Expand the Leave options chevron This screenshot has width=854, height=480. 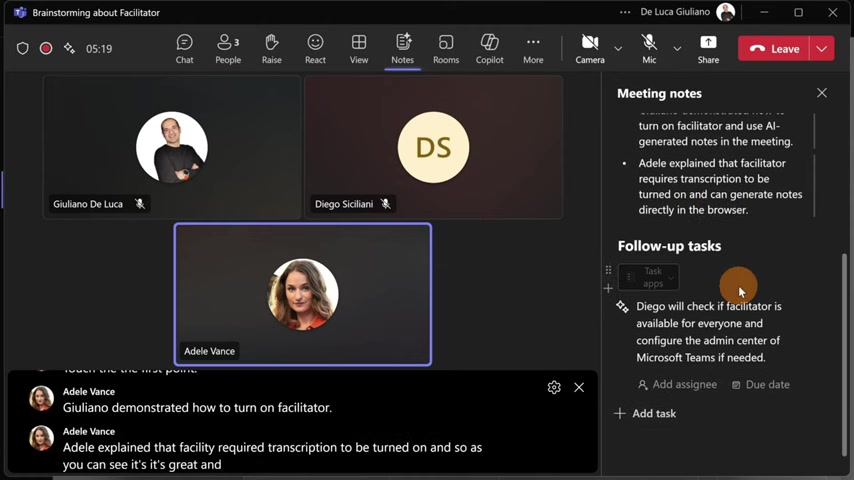[x=822, y=48]
